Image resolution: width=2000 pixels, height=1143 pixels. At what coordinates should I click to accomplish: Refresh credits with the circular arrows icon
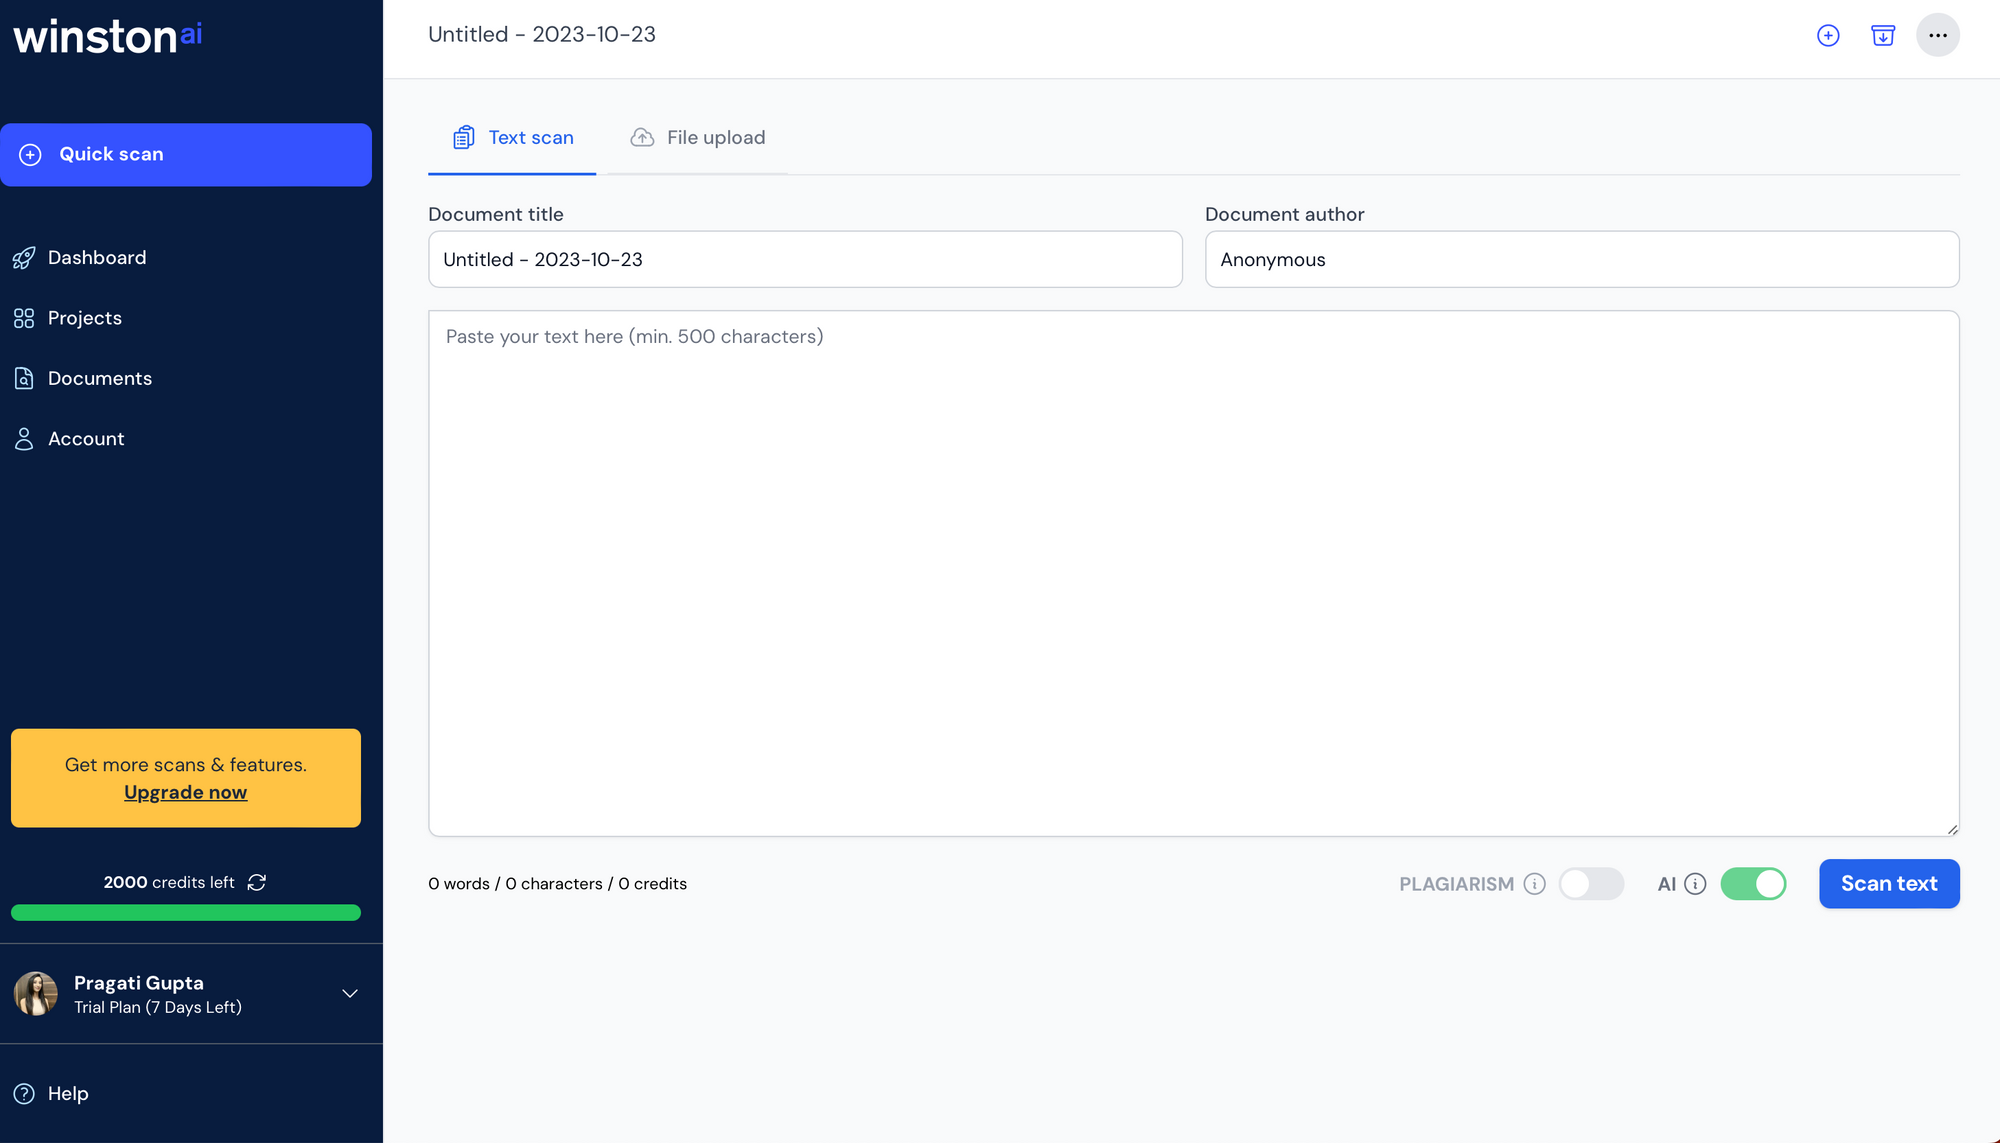tap(257, 882)
